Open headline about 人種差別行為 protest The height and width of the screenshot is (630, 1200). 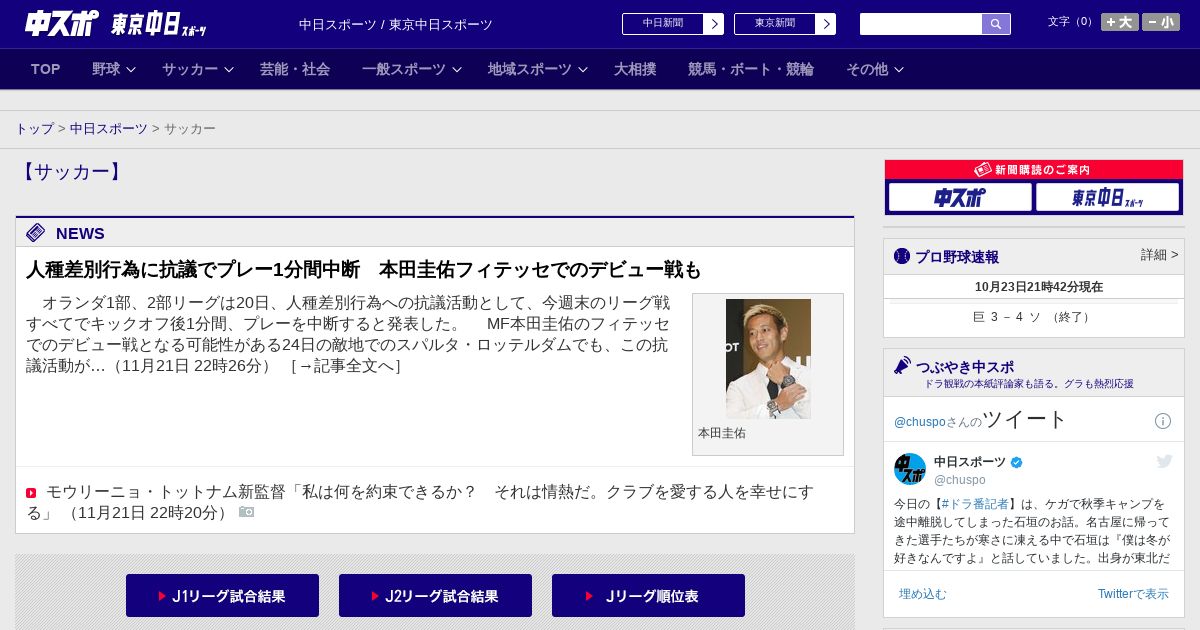[364, 270]
